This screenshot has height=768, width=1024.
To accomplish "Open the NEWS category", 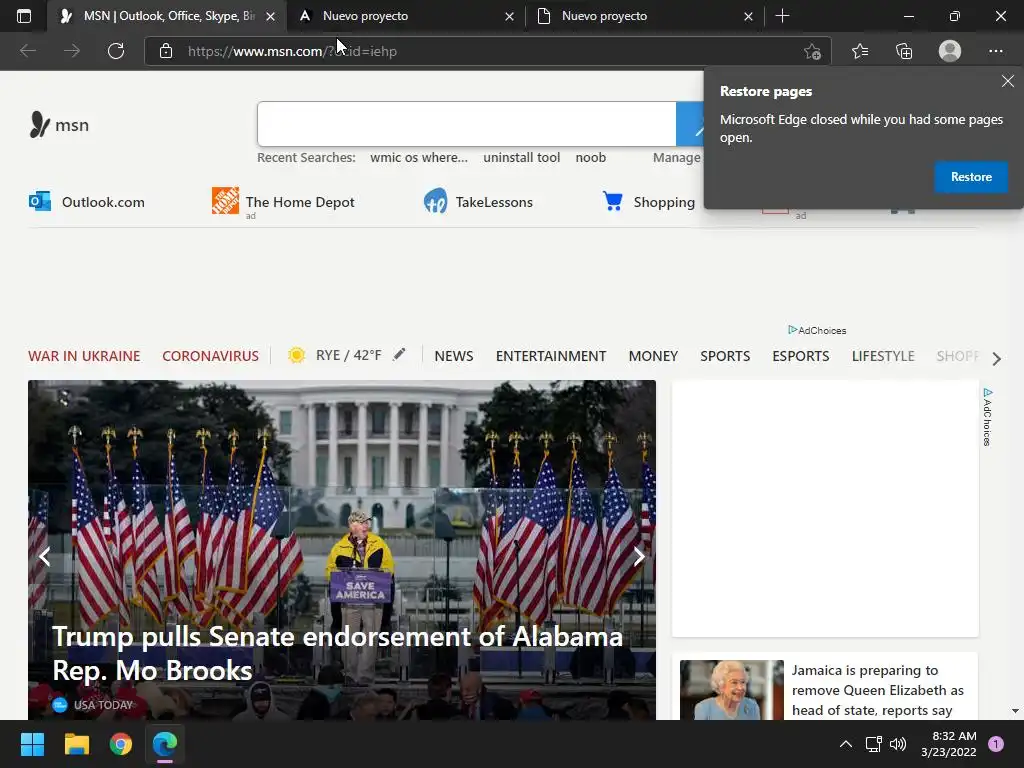I will click(454, 356).
